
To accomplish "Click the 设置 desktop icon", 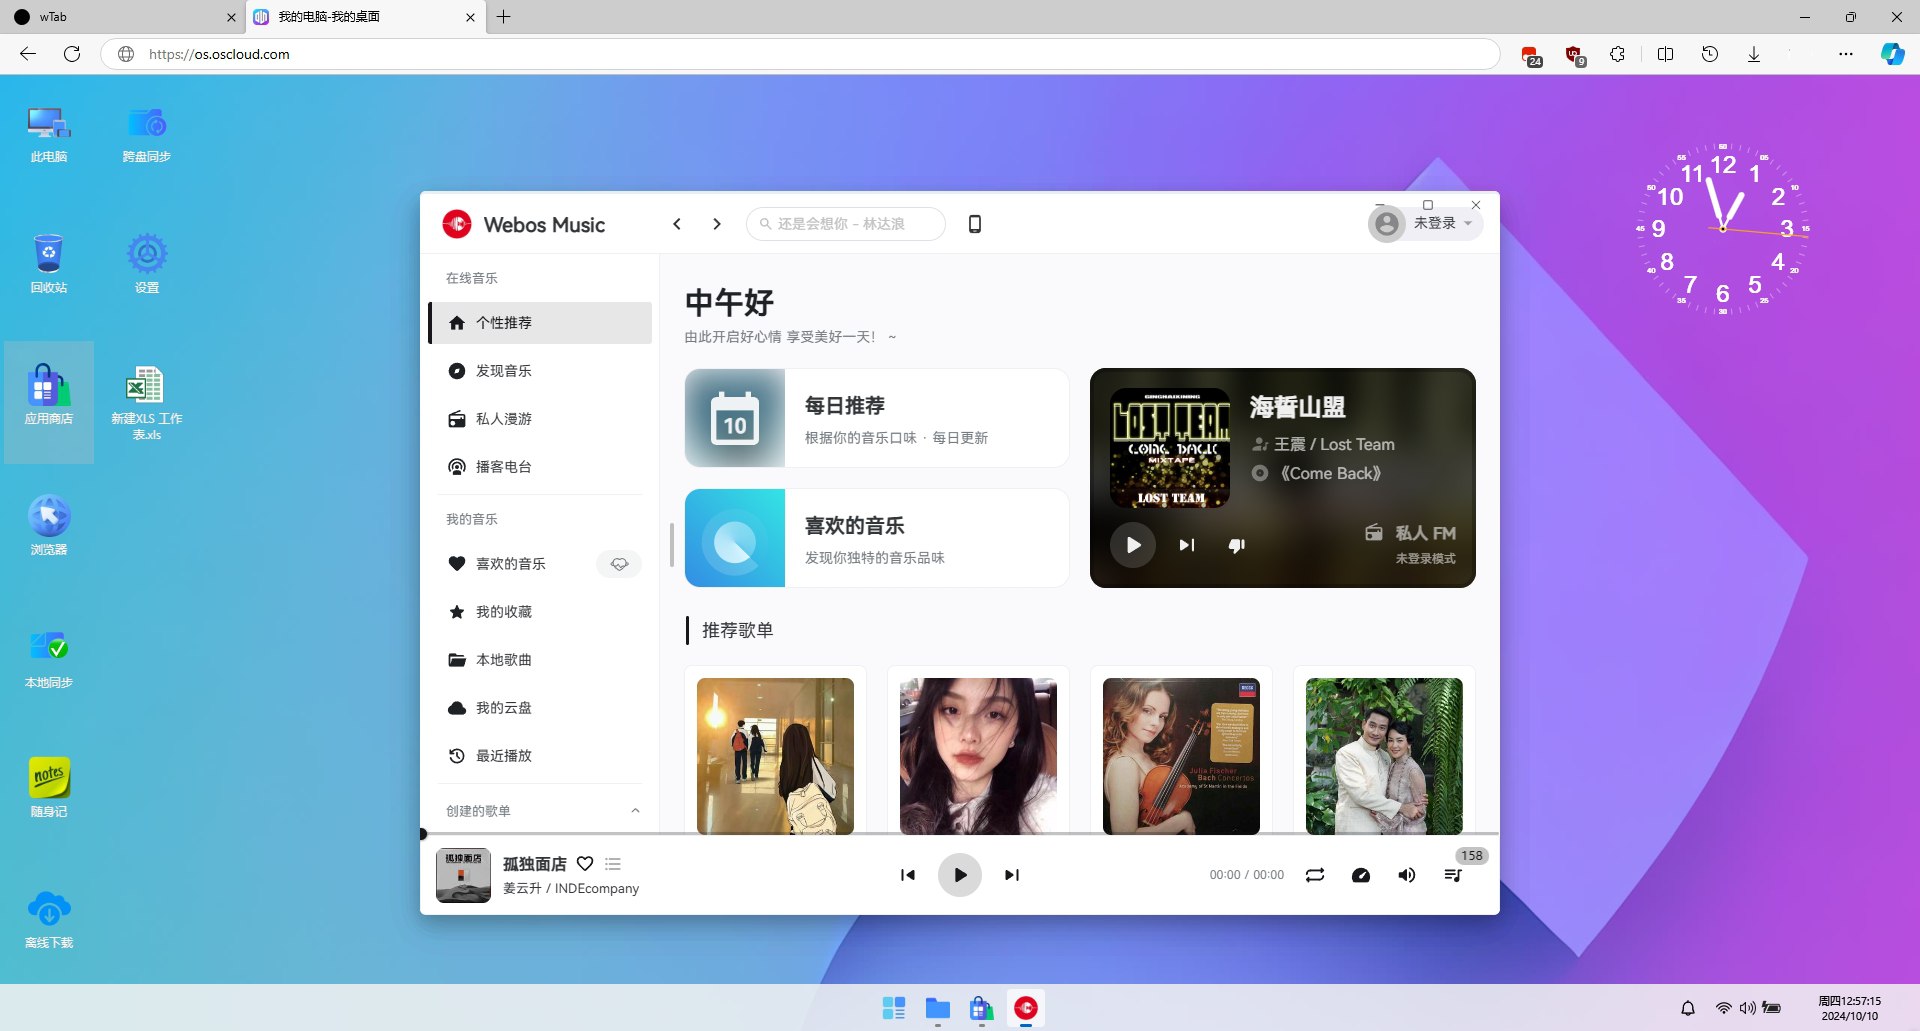I will tap(147, 265).
